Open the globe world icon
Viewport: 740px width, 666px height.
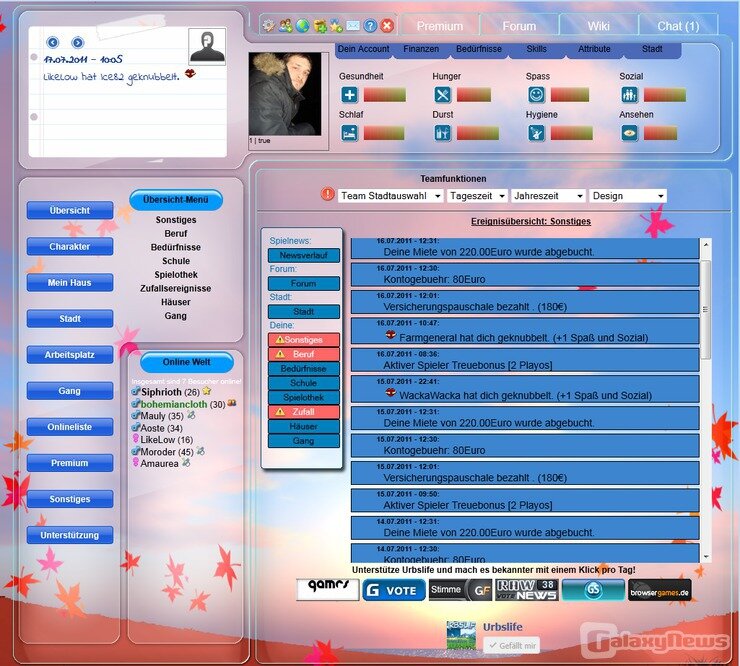pyautogui.click(x=303, y=25)
